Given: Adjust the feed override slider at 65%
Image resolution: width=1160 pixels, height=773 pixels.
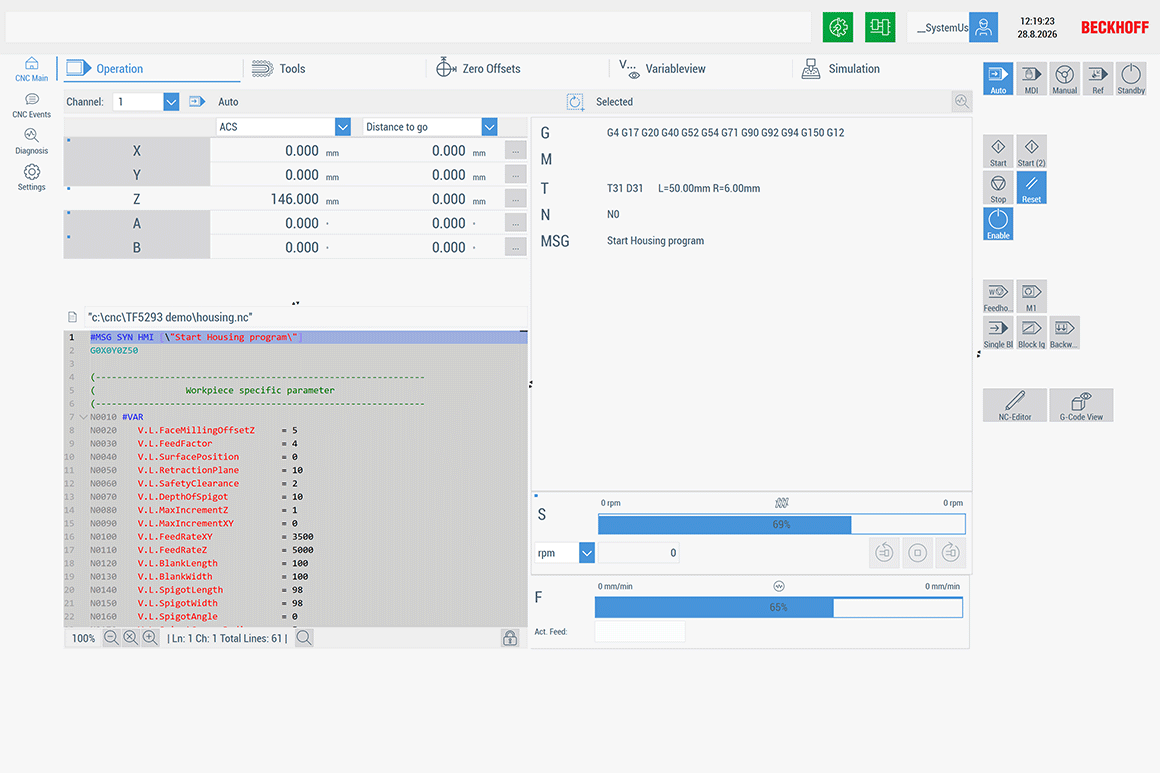Looking at the screenshot, I should [778, 607].
